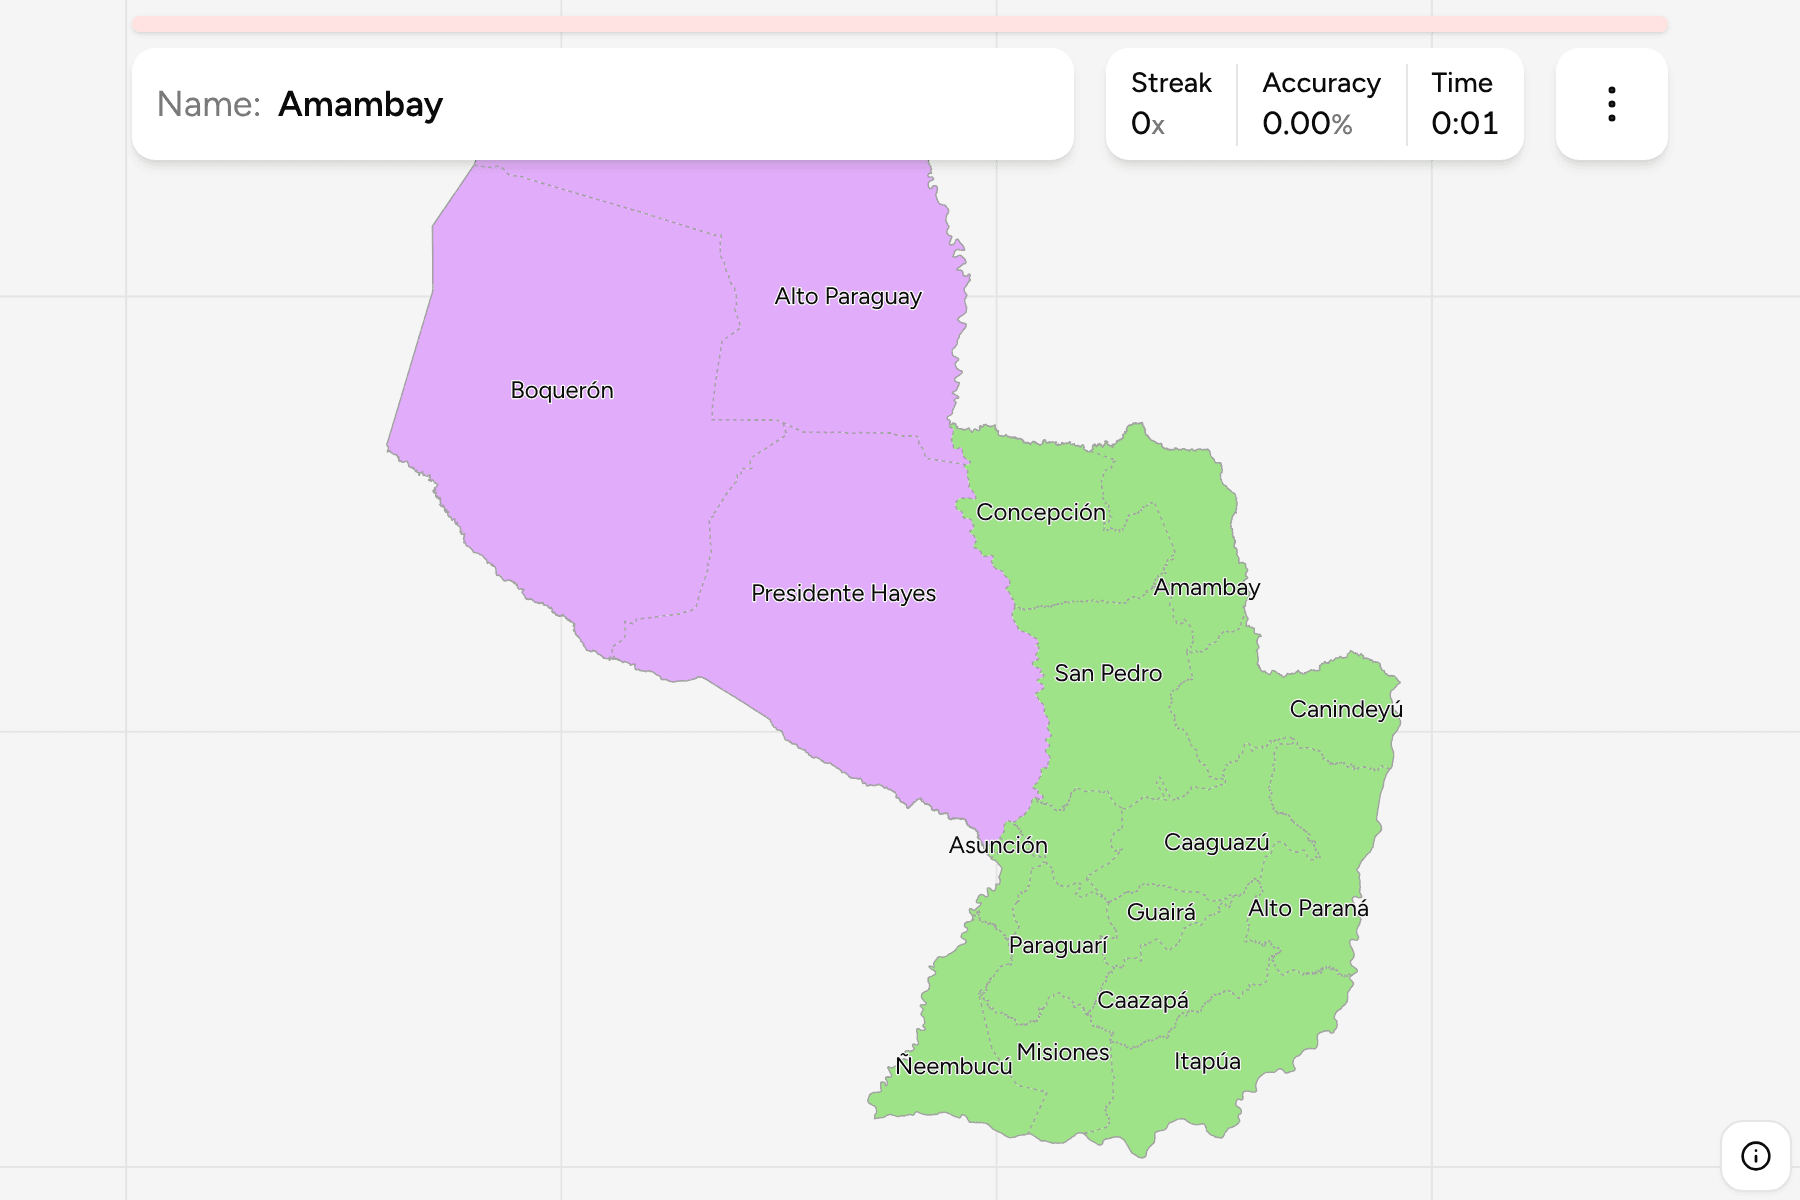Image resolution: width=1800 pixels, height=1200 pixels.
Task: Choose the Misiones department
Action: tap(1063, 1052)
